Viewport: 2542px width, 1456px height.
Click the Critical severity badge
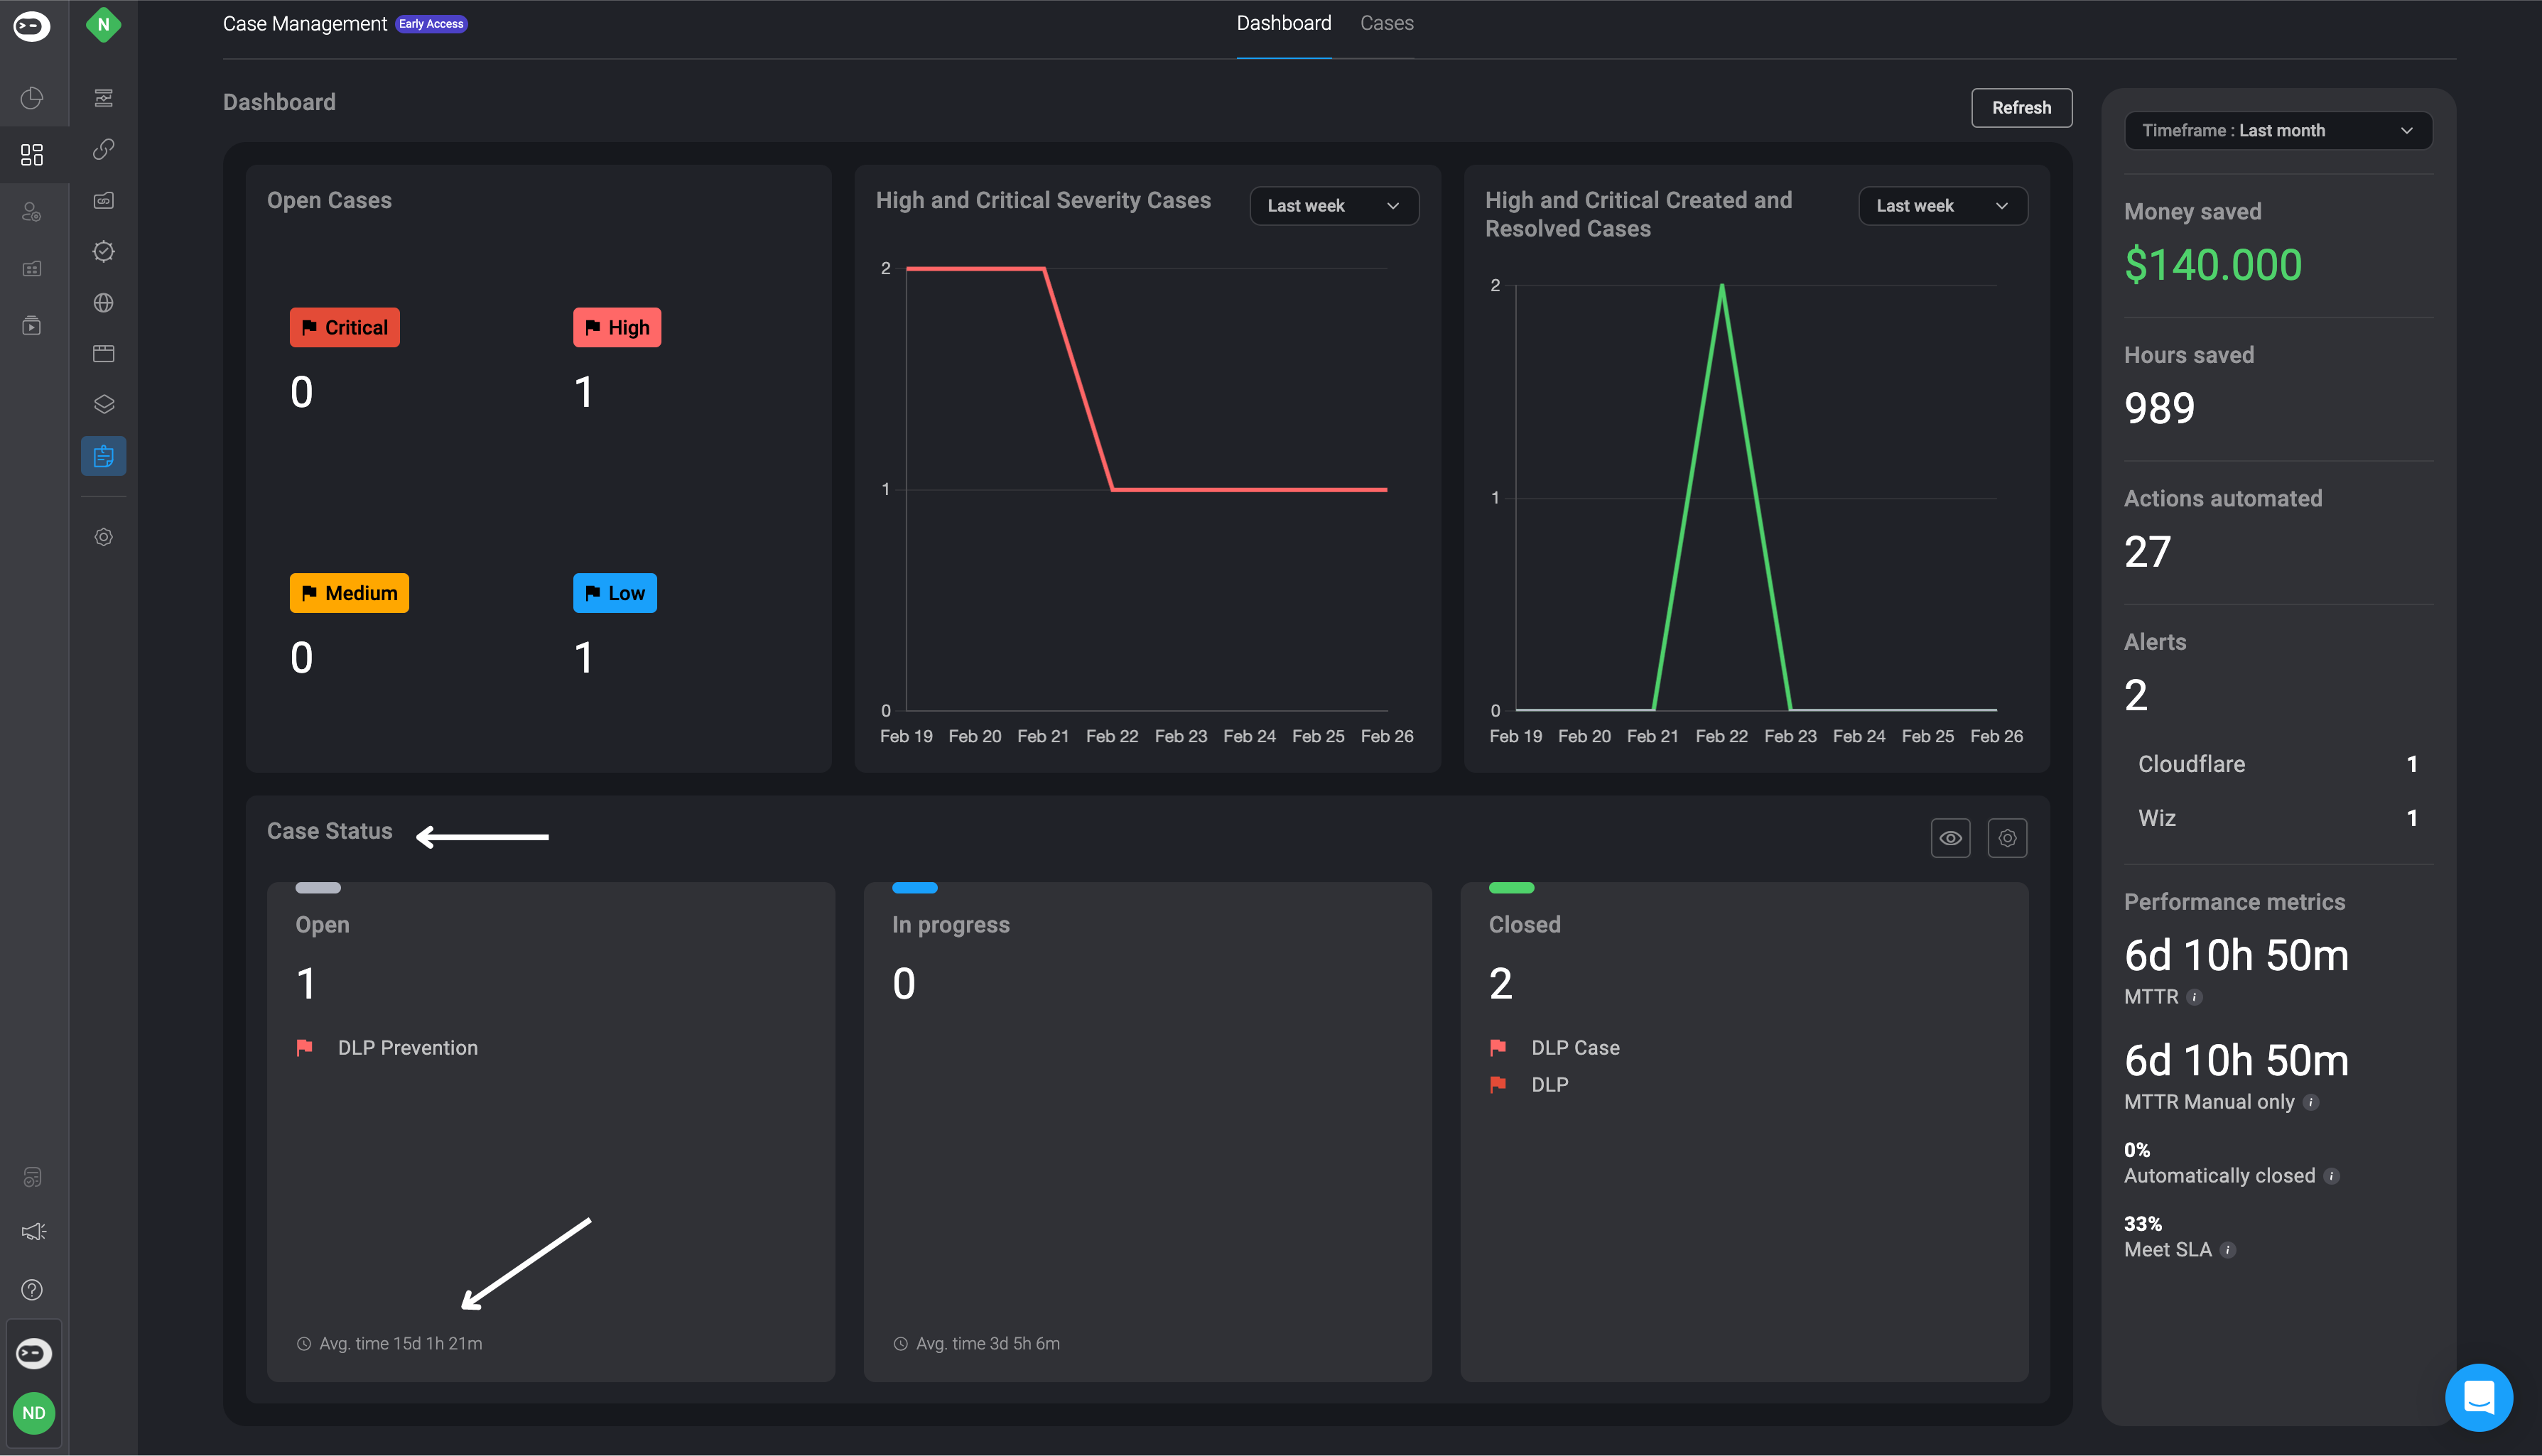(x=345, y=328)
